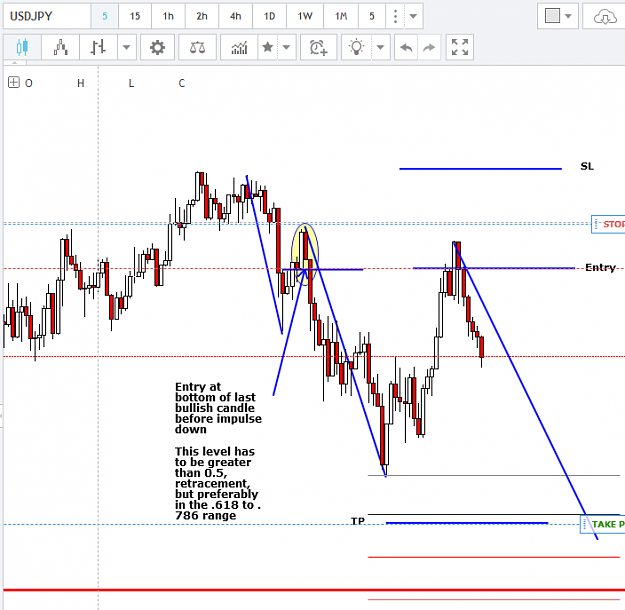Expand the lightbulb dropdown arrow
625x610 pixels.
click(381, 47)
